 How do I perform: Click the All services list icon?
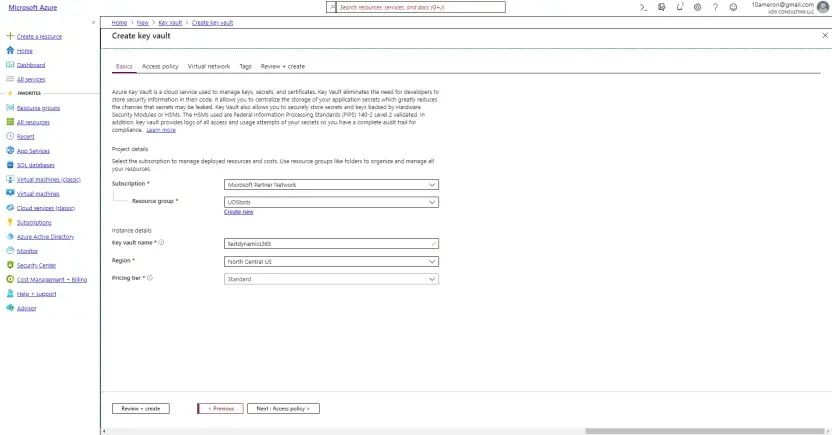tap(10, 79)
